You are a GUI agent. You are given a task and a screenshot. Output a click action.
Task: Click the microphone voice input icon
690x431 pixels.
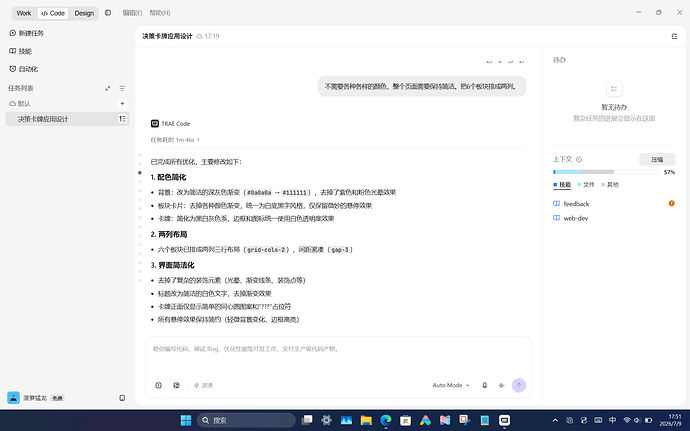[x=484, y=385]
